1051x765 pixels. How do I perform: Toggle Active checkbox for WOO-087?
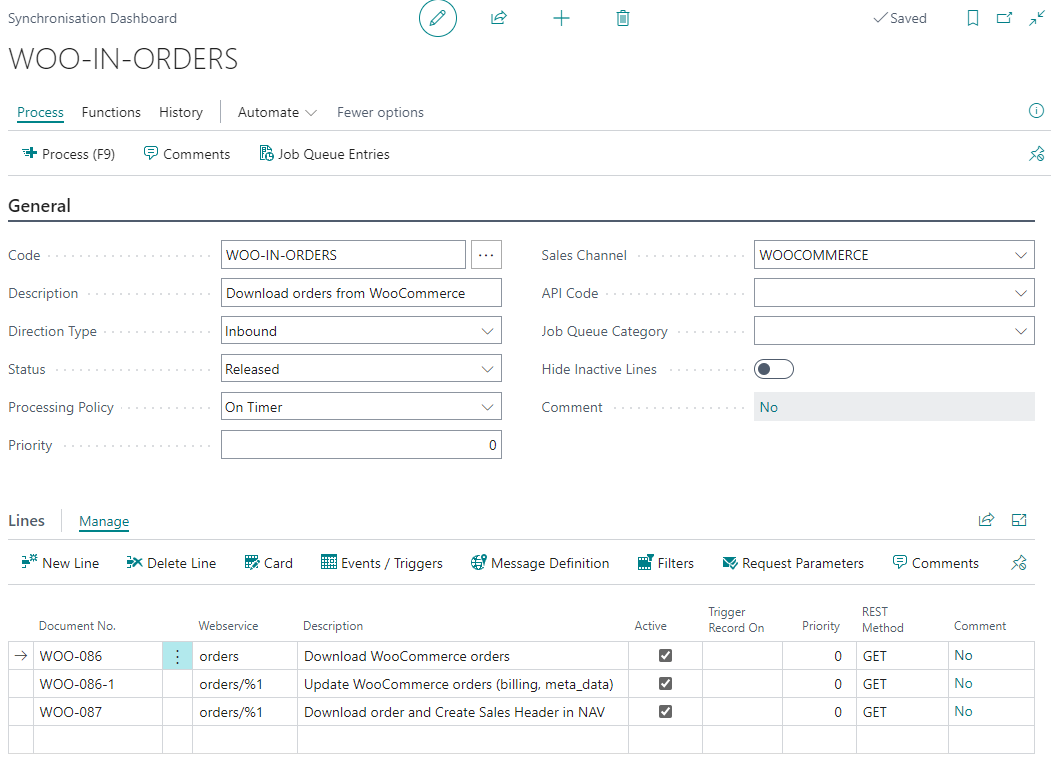point(665,712)
